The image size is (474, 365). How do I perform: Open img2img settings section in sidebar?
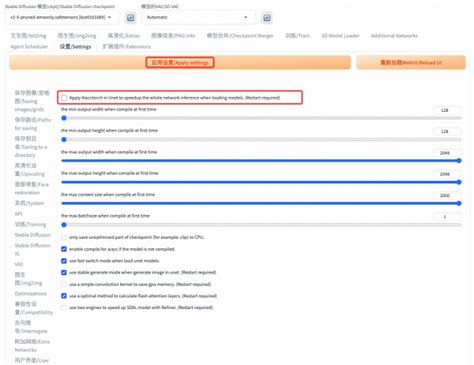tap(28, 279)
